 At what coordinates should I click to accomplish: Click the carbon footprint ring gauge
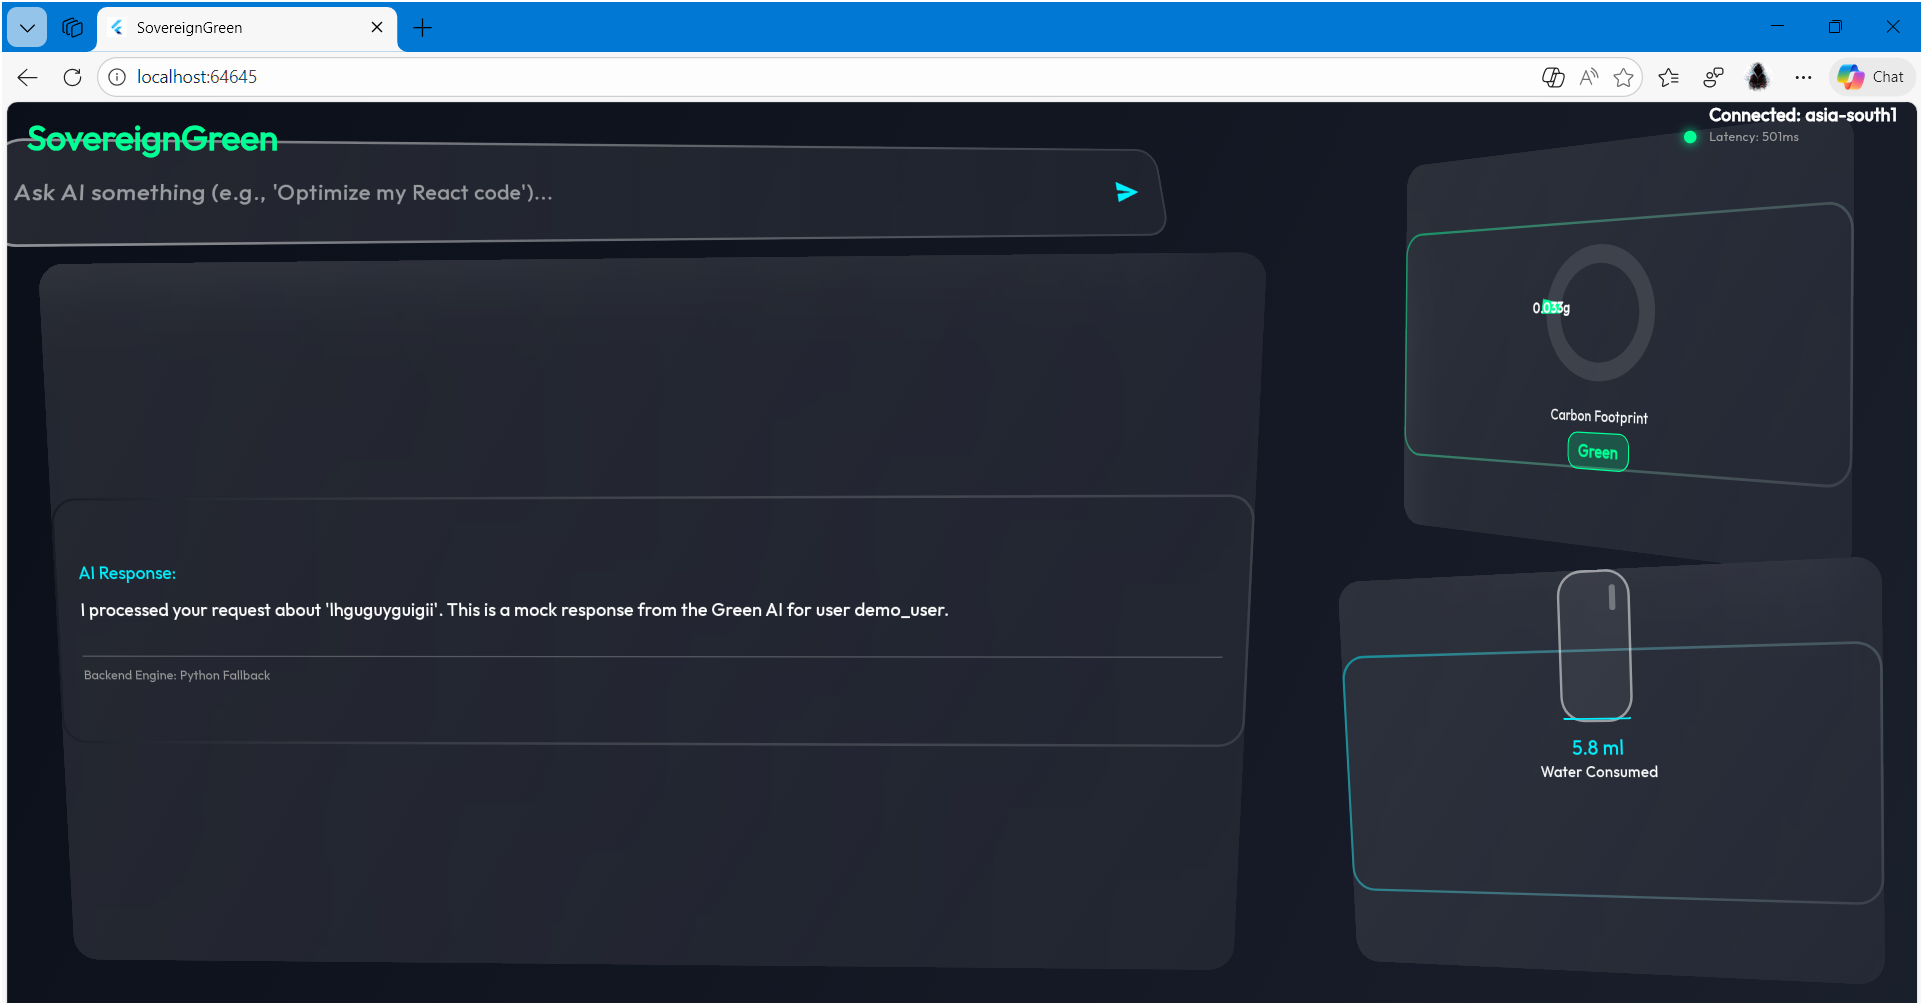tap(1600, 312)
